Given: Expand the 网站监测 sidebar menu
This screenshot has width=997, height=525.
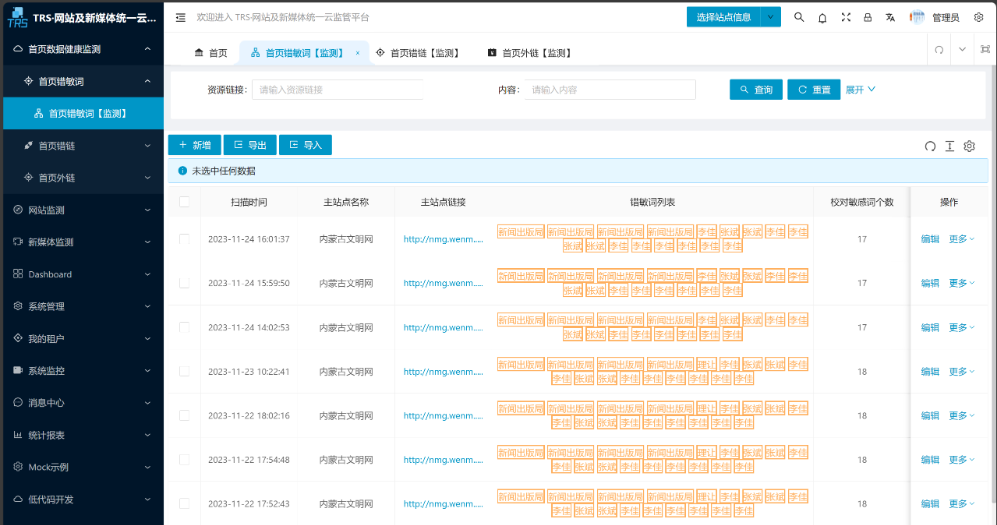Looking at the screenshot, I should tap(82, 210).
